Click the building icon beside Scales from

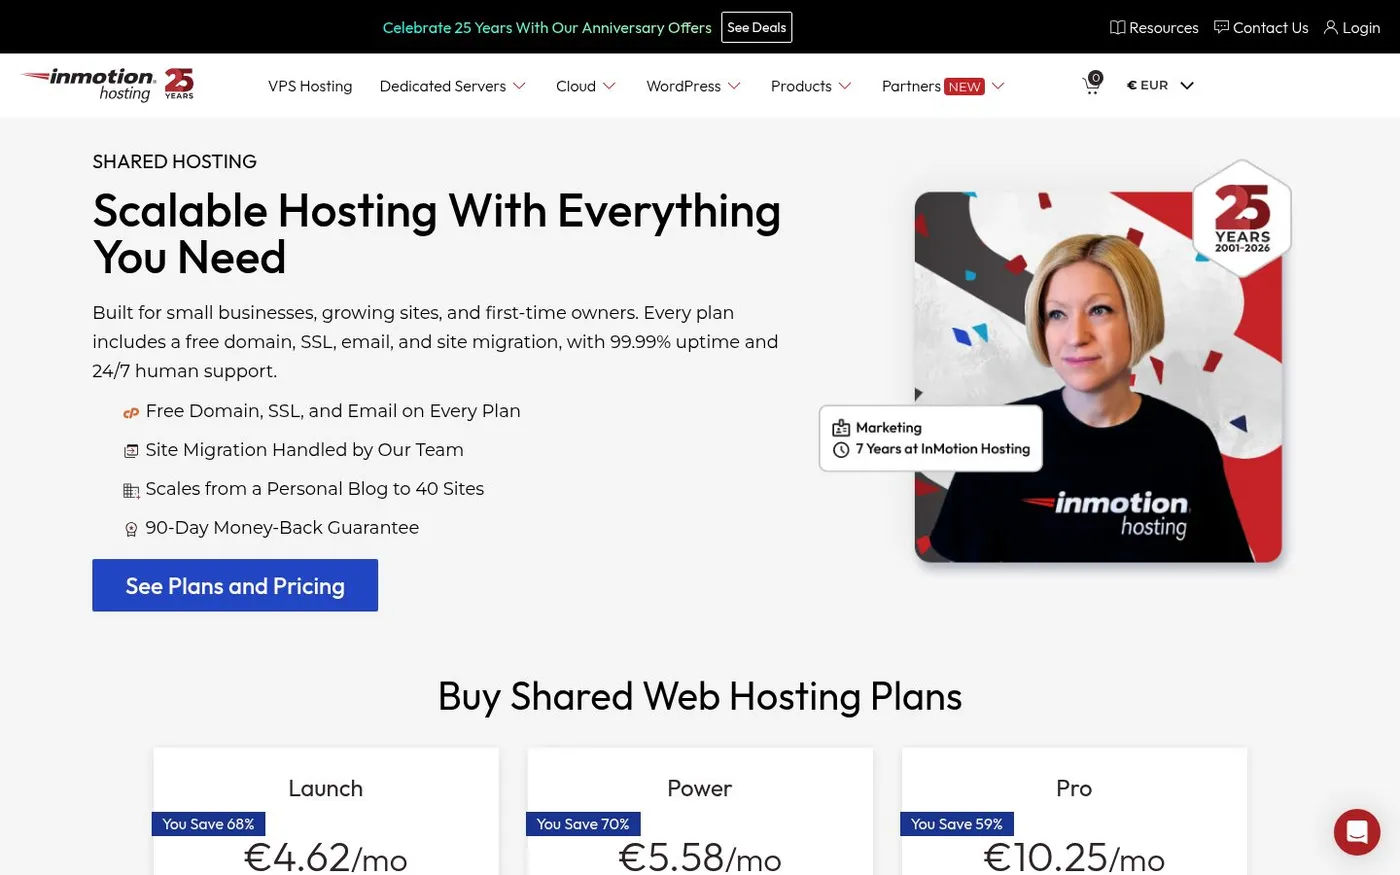131,490
